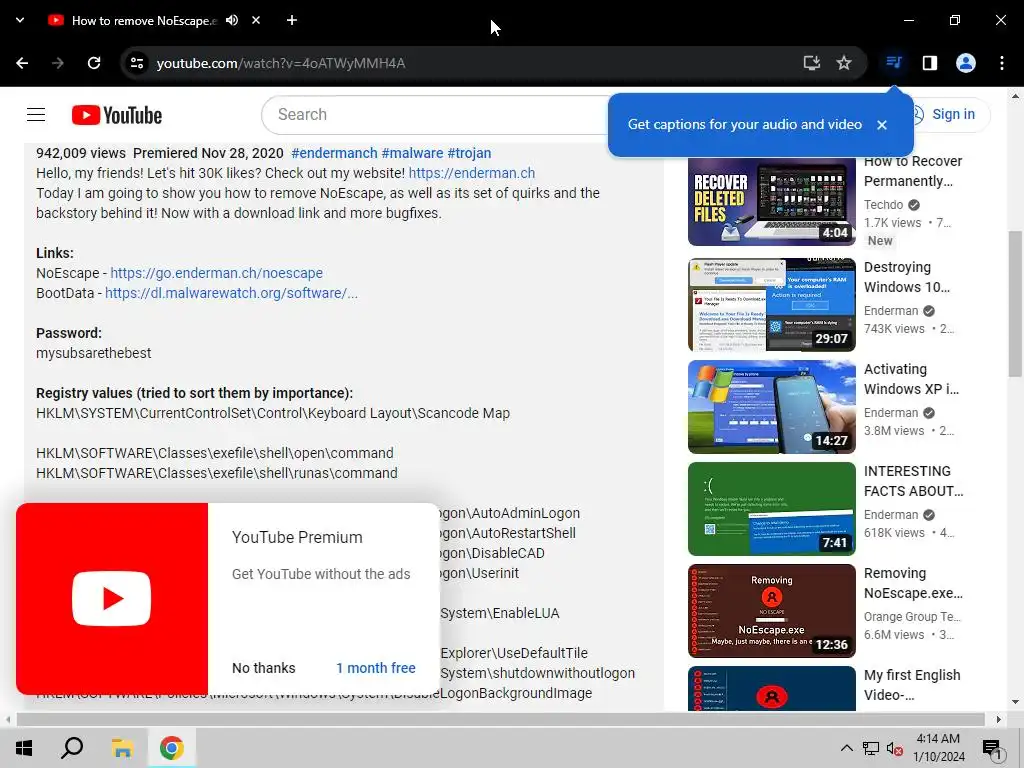Accept 1 month free Premium offer
Viewport: 1024px width, 768px height.
pyautogui.click(x=376, y=668)
